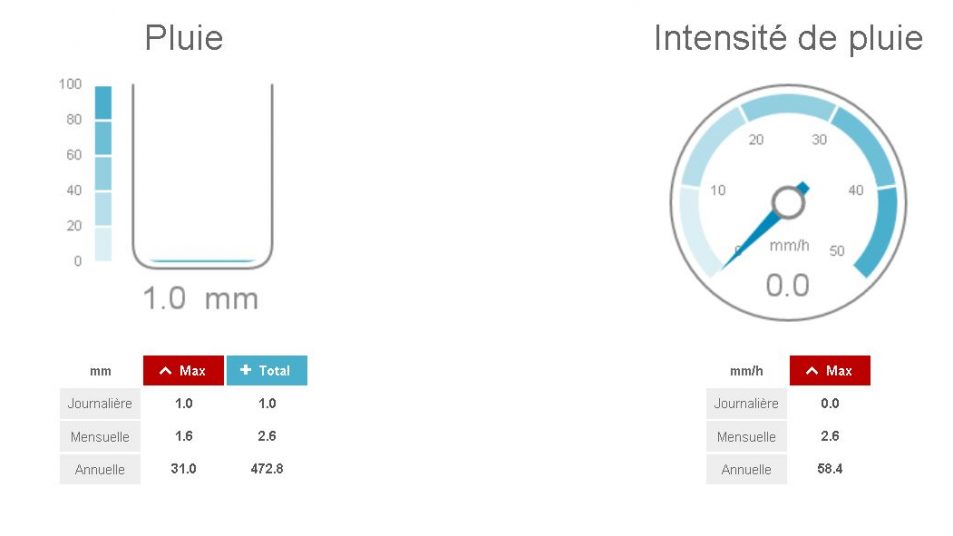This screenshot has width=953, height=536.
Task: Click the Intensité de pluie heading
Action: point(787,38)
